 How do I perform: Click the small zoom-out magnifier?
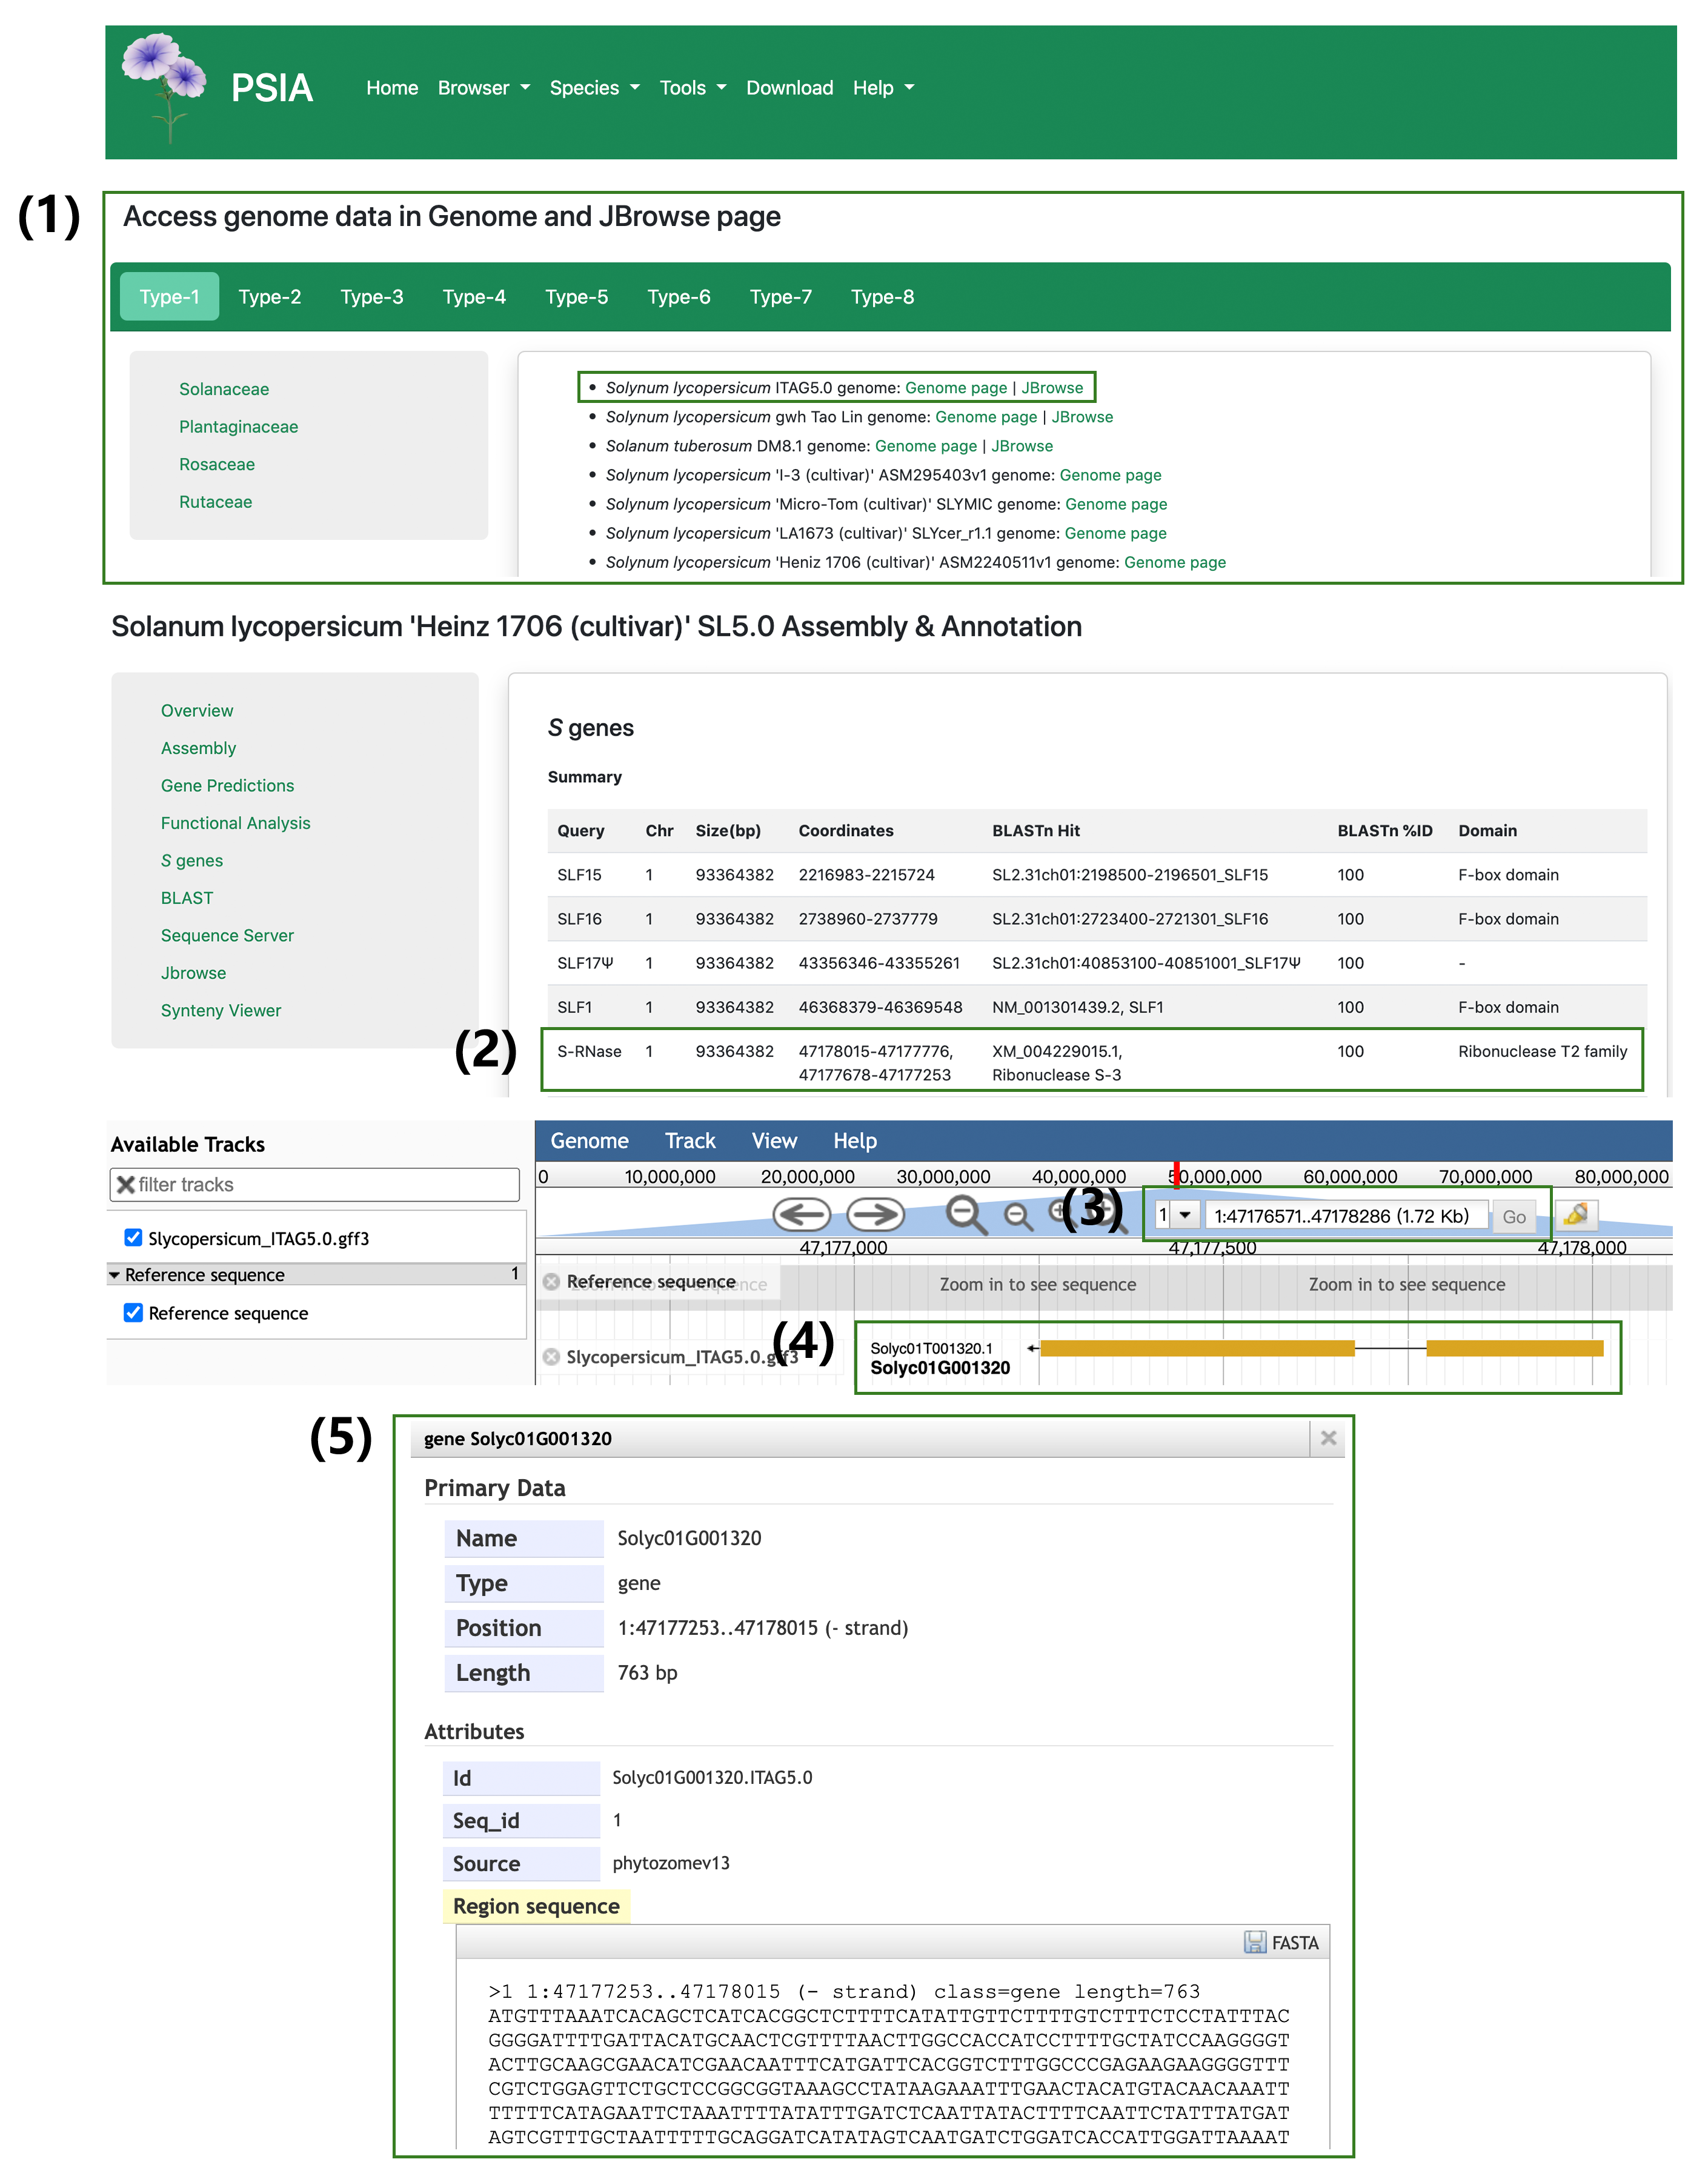1018,1215
